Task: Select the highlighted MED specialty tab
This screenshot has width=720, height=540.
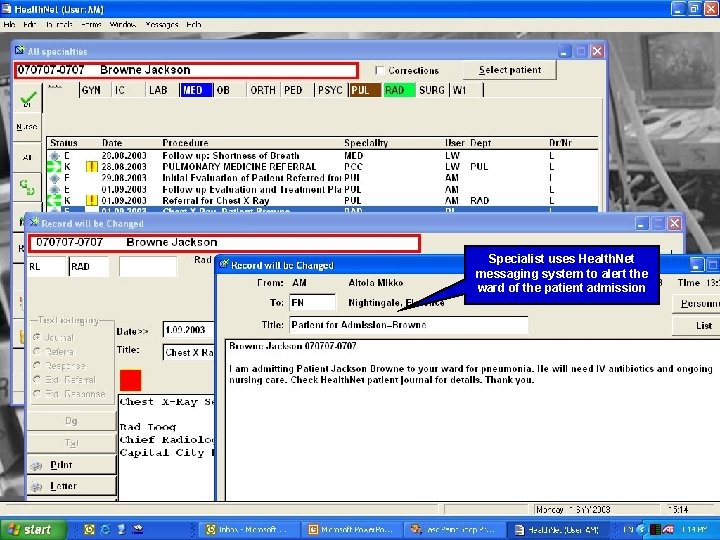Action: (197, 90)
